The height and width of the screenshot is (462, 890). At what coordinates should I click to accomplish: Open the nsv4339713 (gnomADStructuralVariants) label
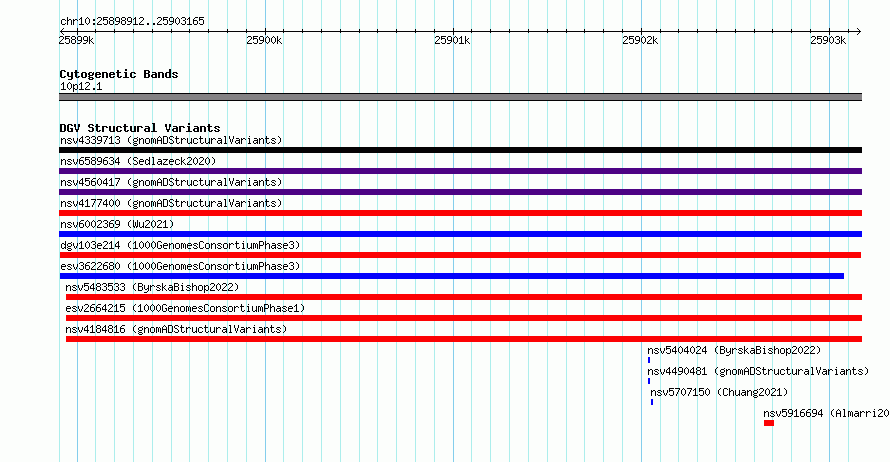point(171,140)
